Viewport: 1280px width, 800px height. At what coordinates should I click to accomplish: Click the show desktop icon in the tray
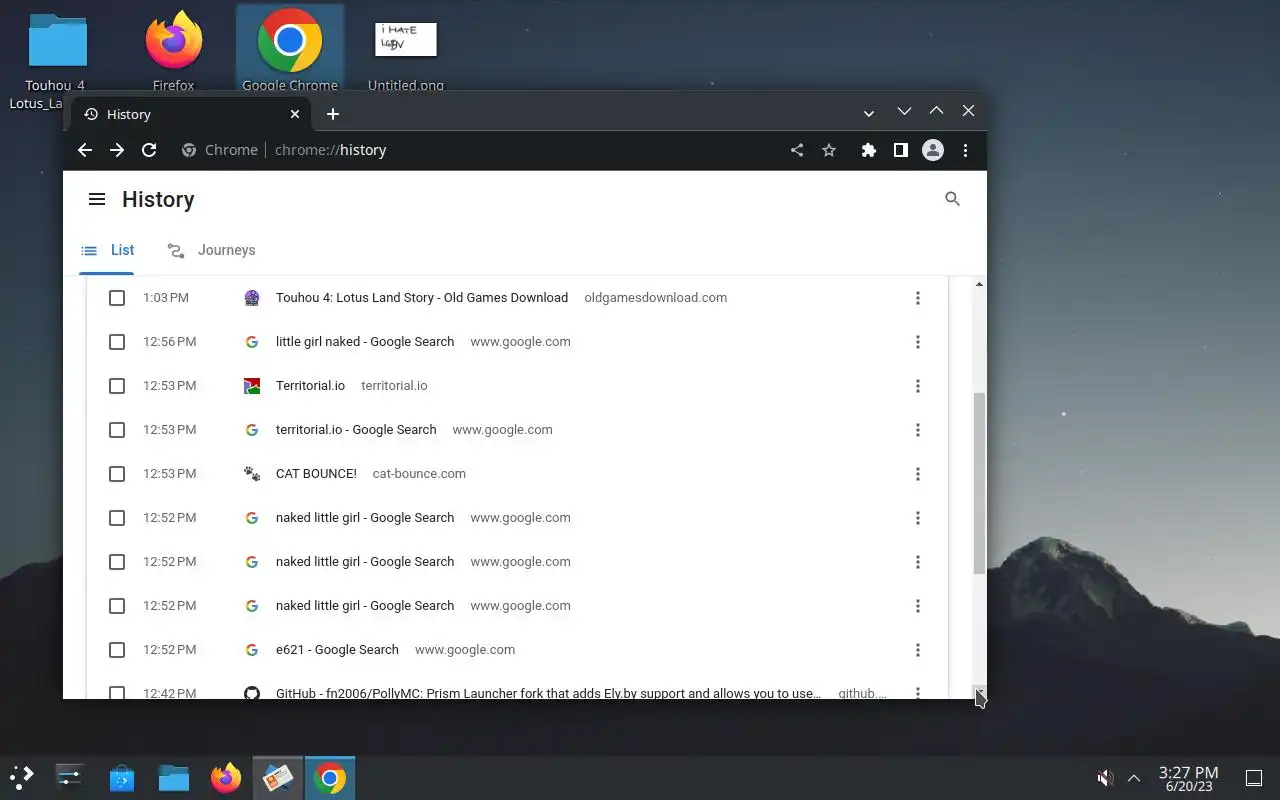(x=1253, y=777)
